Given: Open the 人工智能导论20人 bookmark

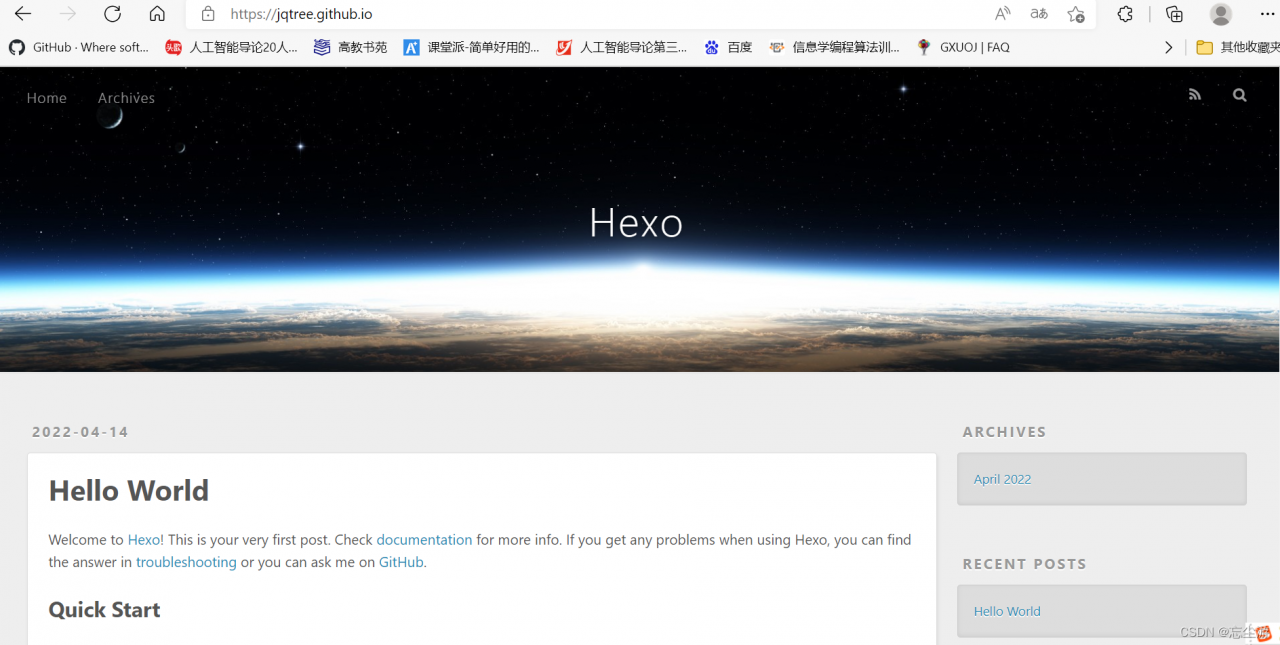Looking at the screenshot, I should 232,47.
